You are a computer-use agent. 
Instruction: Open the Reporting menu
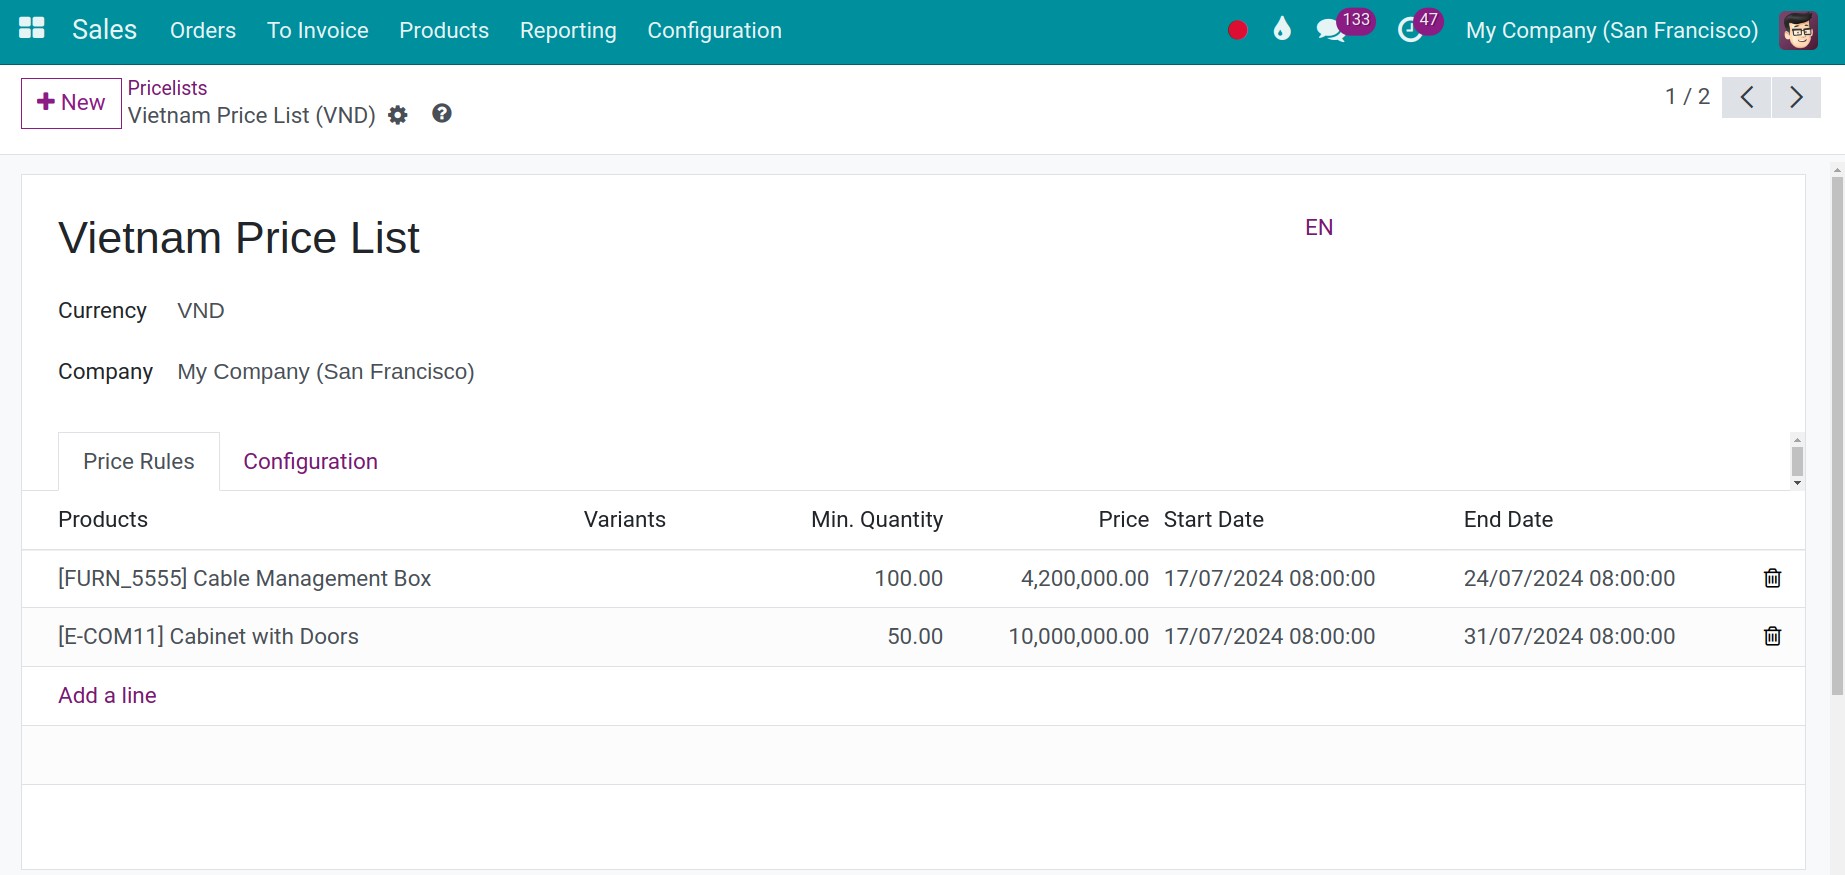(568, 30)
